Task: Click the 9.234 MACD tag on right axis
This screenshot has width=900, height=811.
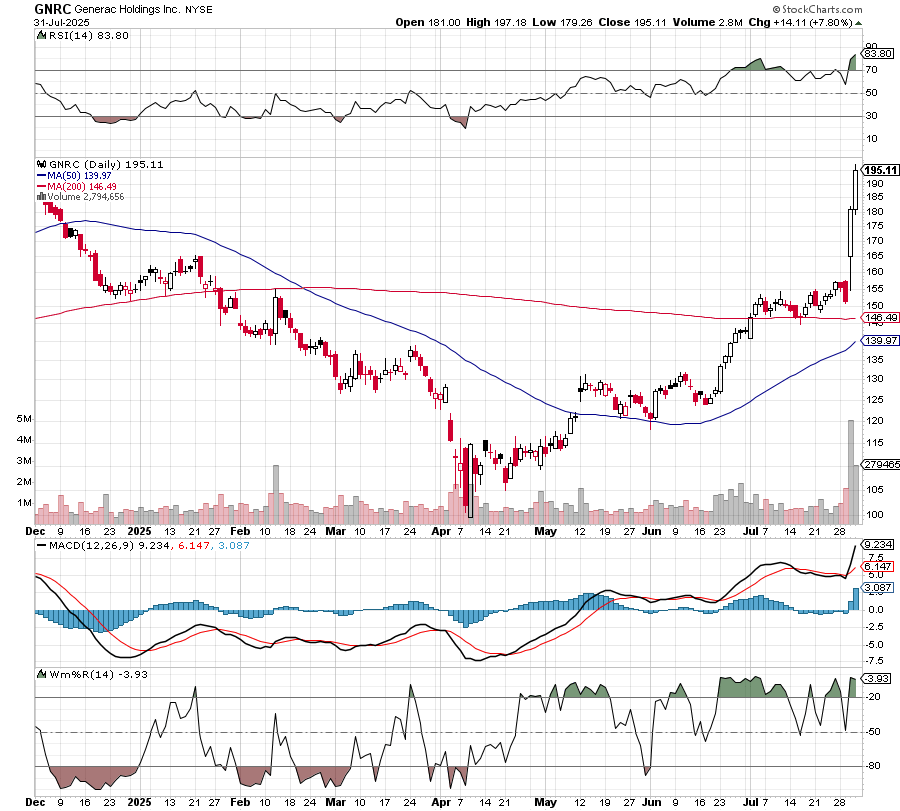Action: (878, 544)
